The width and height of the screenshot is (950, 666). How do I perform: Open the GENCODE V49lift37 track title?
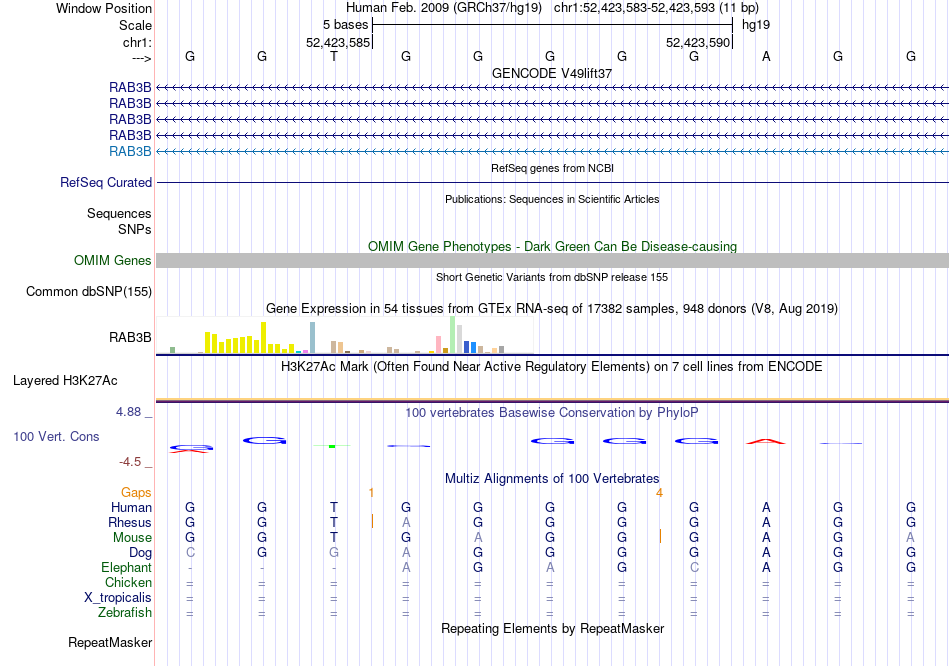[552, 73]
